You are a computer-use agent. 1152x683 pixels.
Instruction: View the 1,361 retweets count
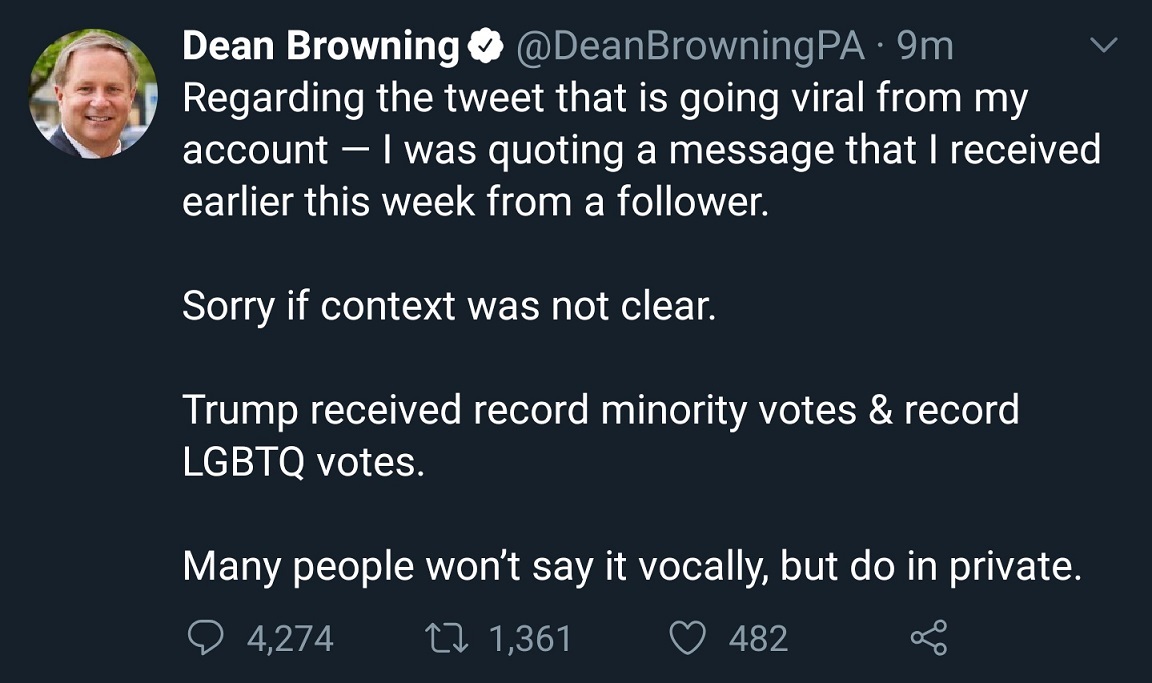(x=530, y=638)
